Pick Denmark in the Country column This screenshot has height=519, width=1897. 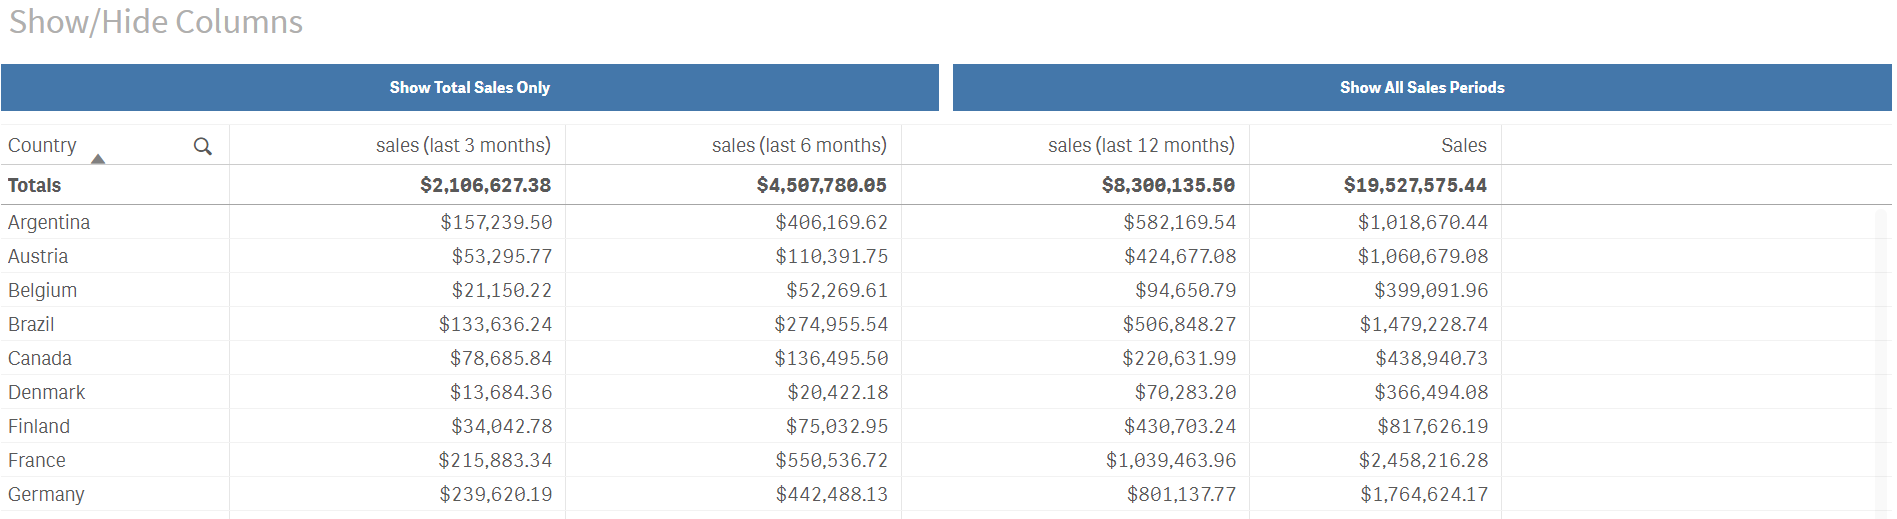(46, 393)
